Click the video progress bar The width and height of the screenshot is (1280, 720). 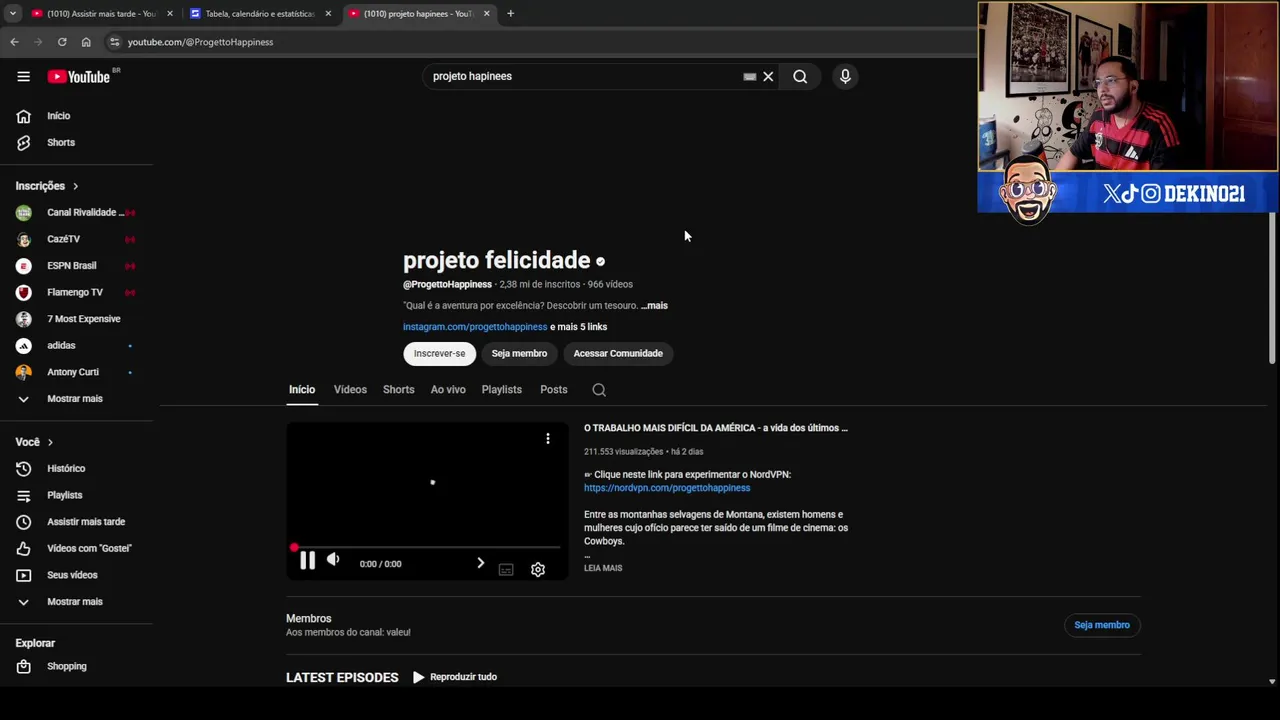(427, 547)
